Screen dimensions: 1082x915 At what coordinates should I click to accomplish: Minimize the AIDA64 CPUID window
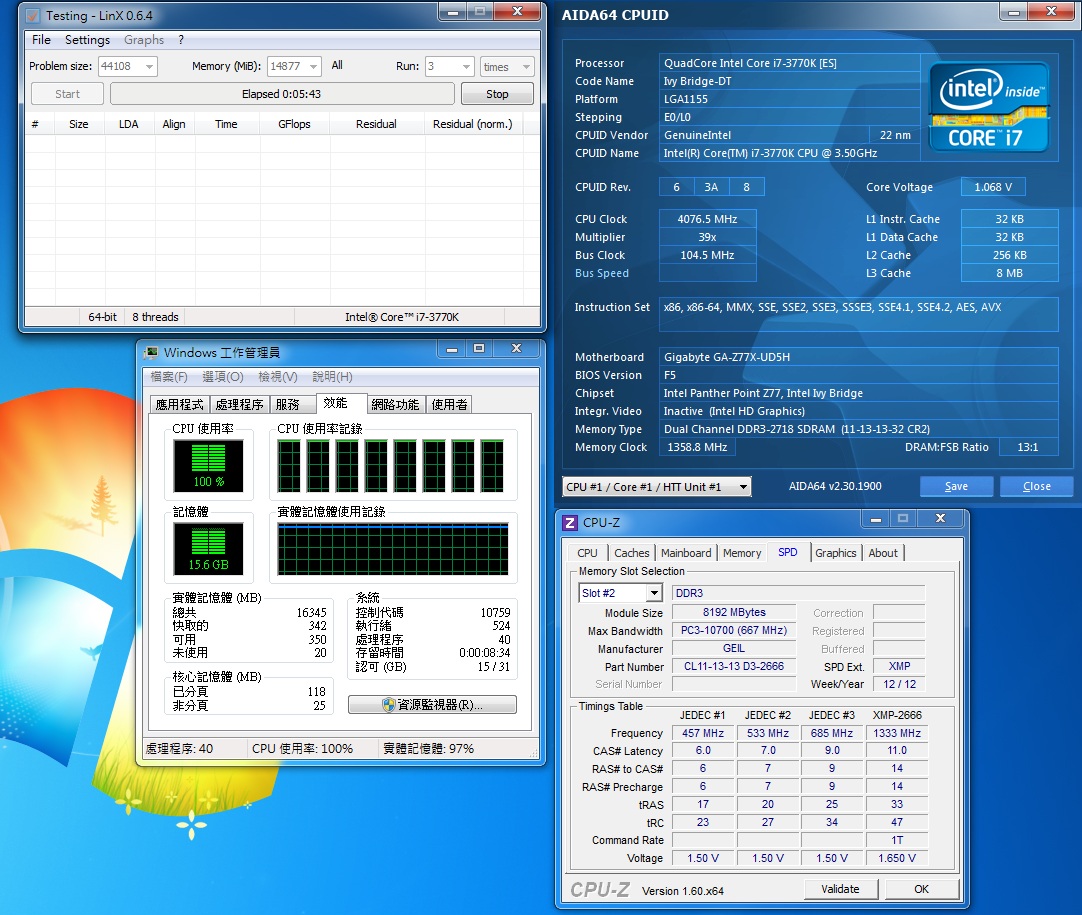pyautogui.click(x=1014, y=12)
